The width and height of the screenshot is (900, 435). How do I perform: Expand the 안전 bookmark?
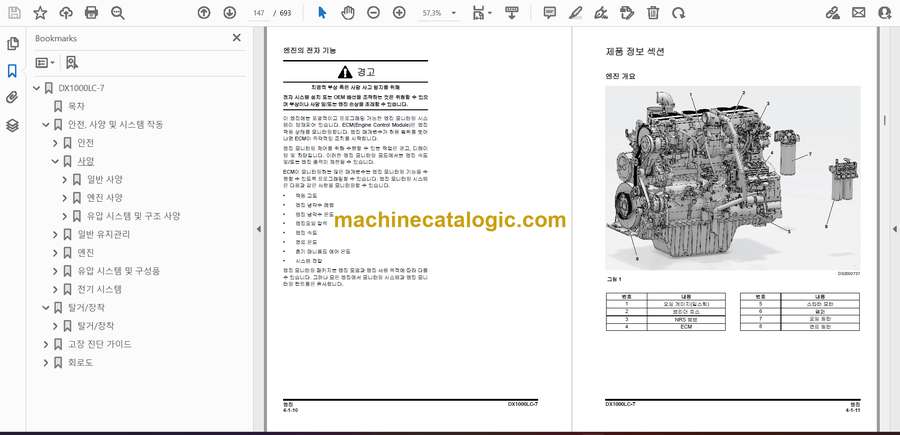(55, 143)
